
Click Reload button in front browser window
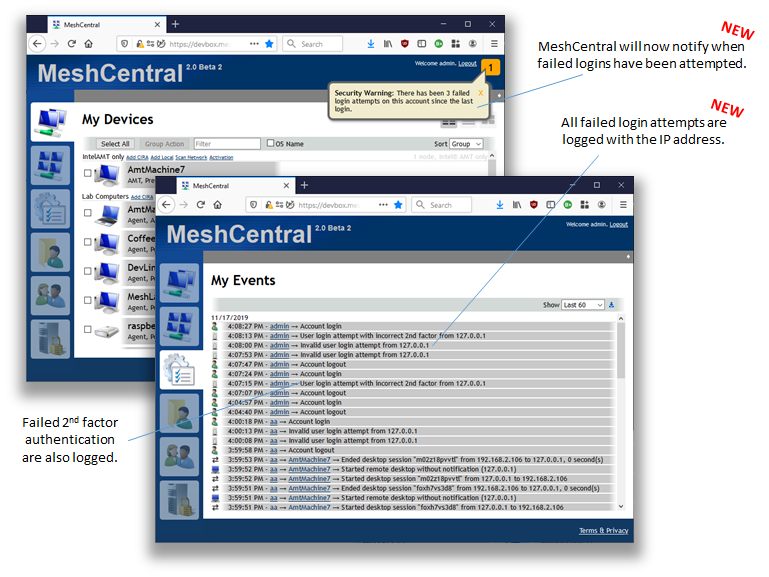[x=201, y=204]
